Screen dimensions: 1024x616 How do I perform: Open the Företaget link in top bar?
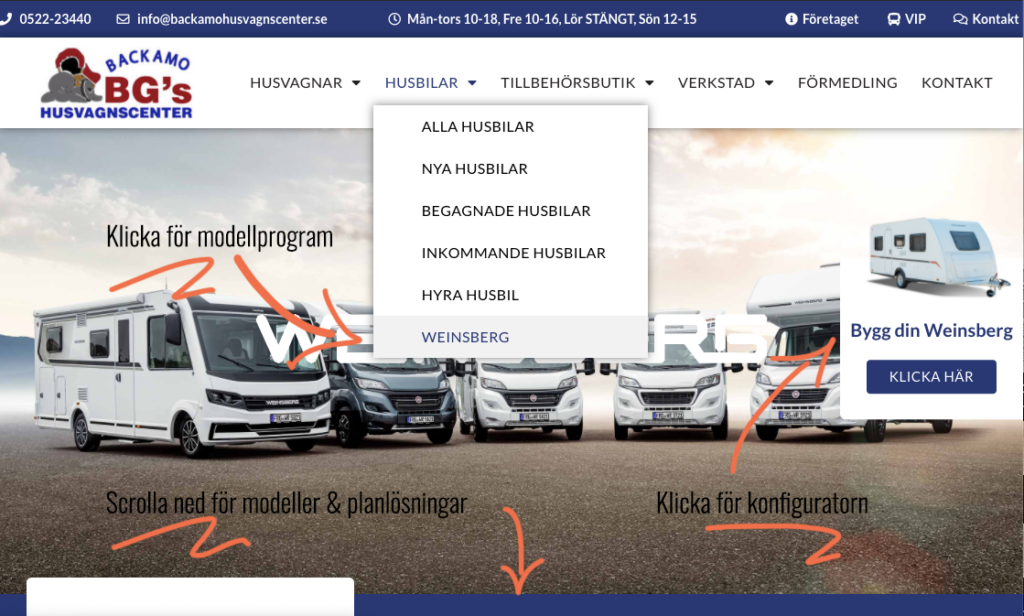(830, 19)
